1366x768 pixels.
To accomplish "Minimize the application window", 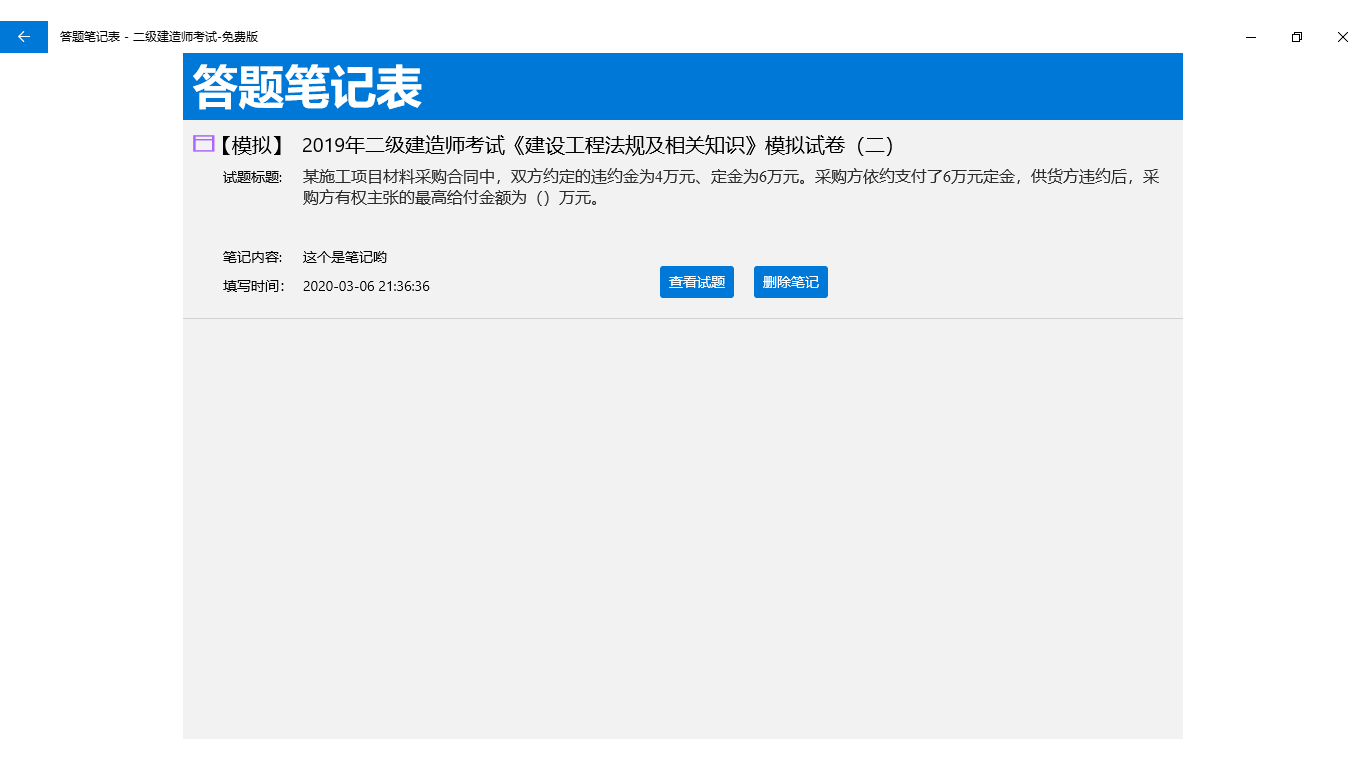I will 1251,37.
